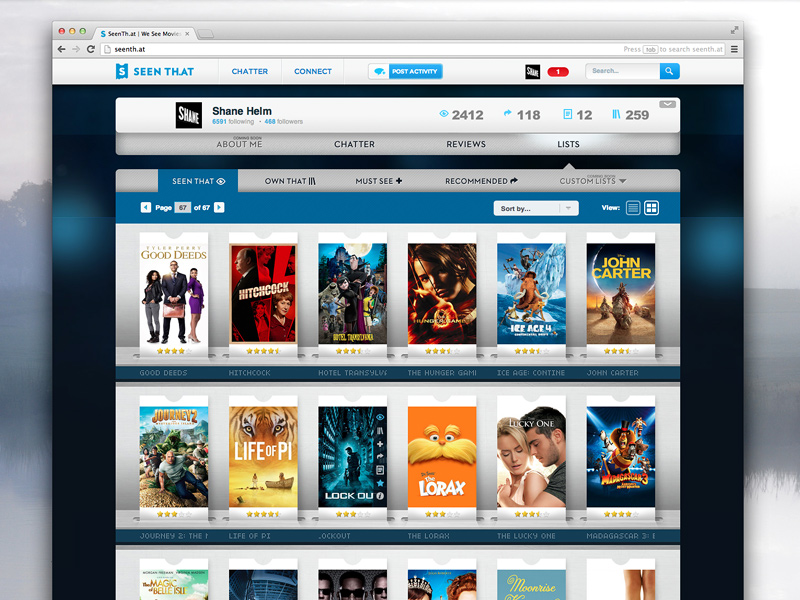
Task: Click the Post Activity button
Action: coord(415,71)
